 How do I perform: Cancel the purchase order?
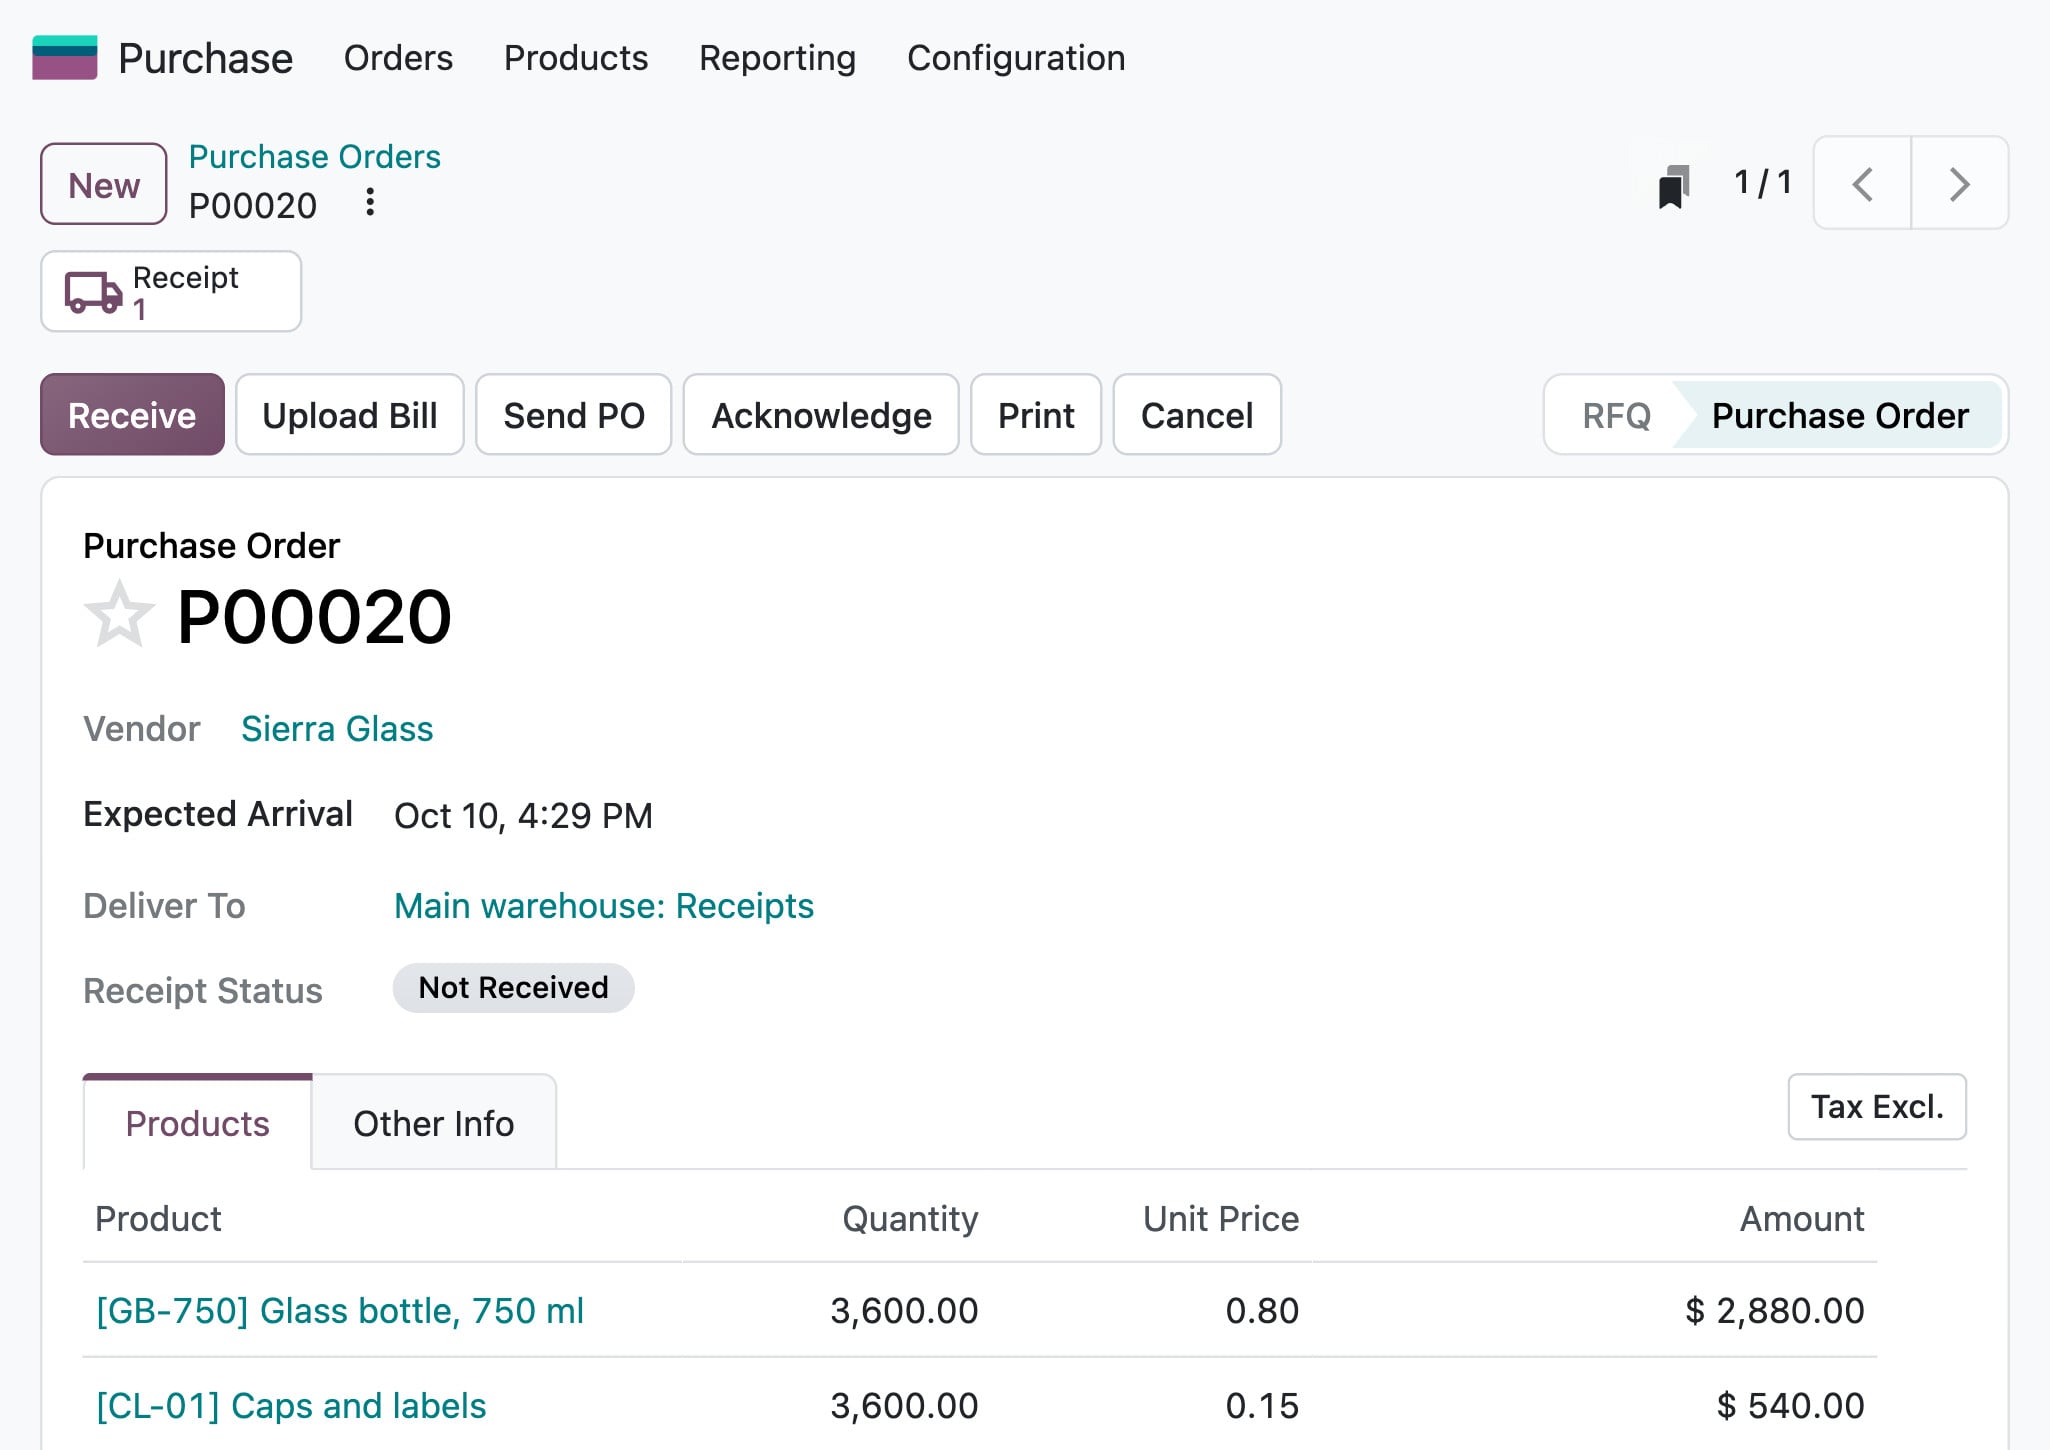coord(1197,415)
